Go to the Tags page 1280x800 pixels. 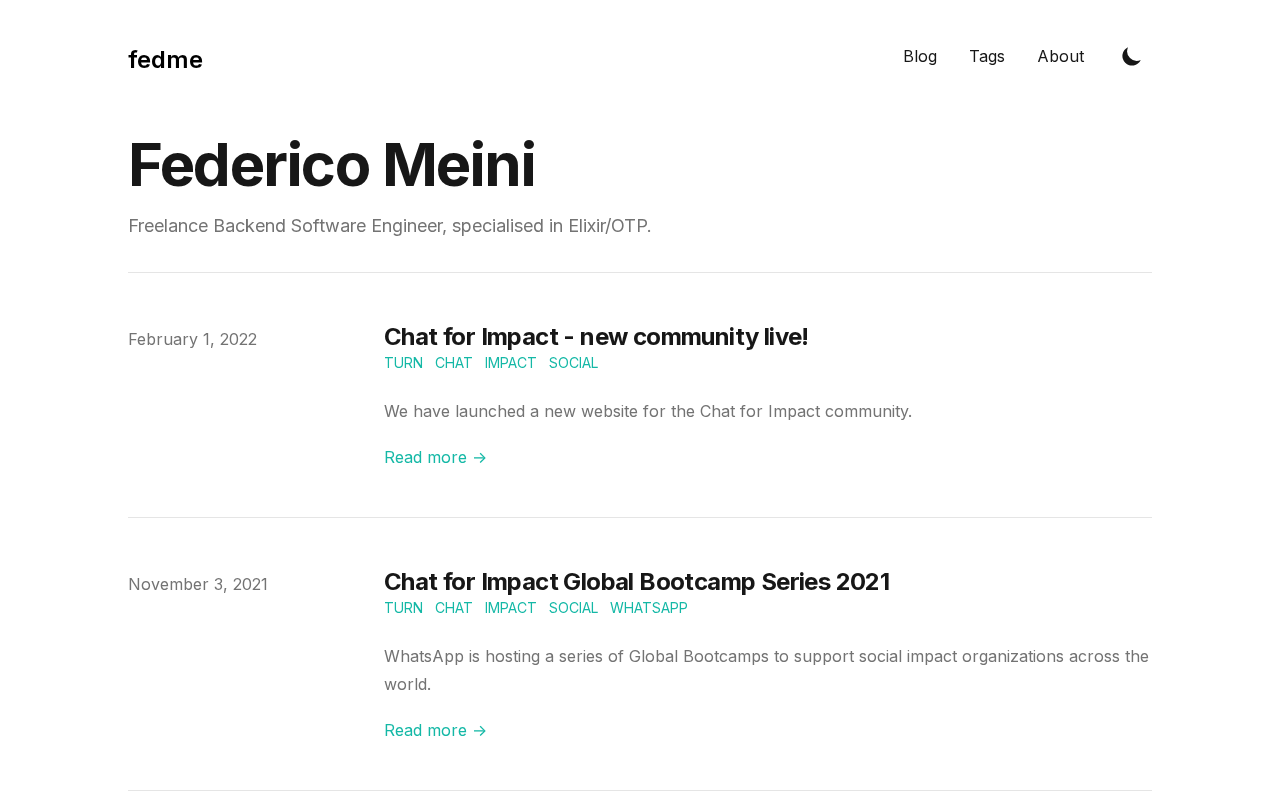pos(987,57)
